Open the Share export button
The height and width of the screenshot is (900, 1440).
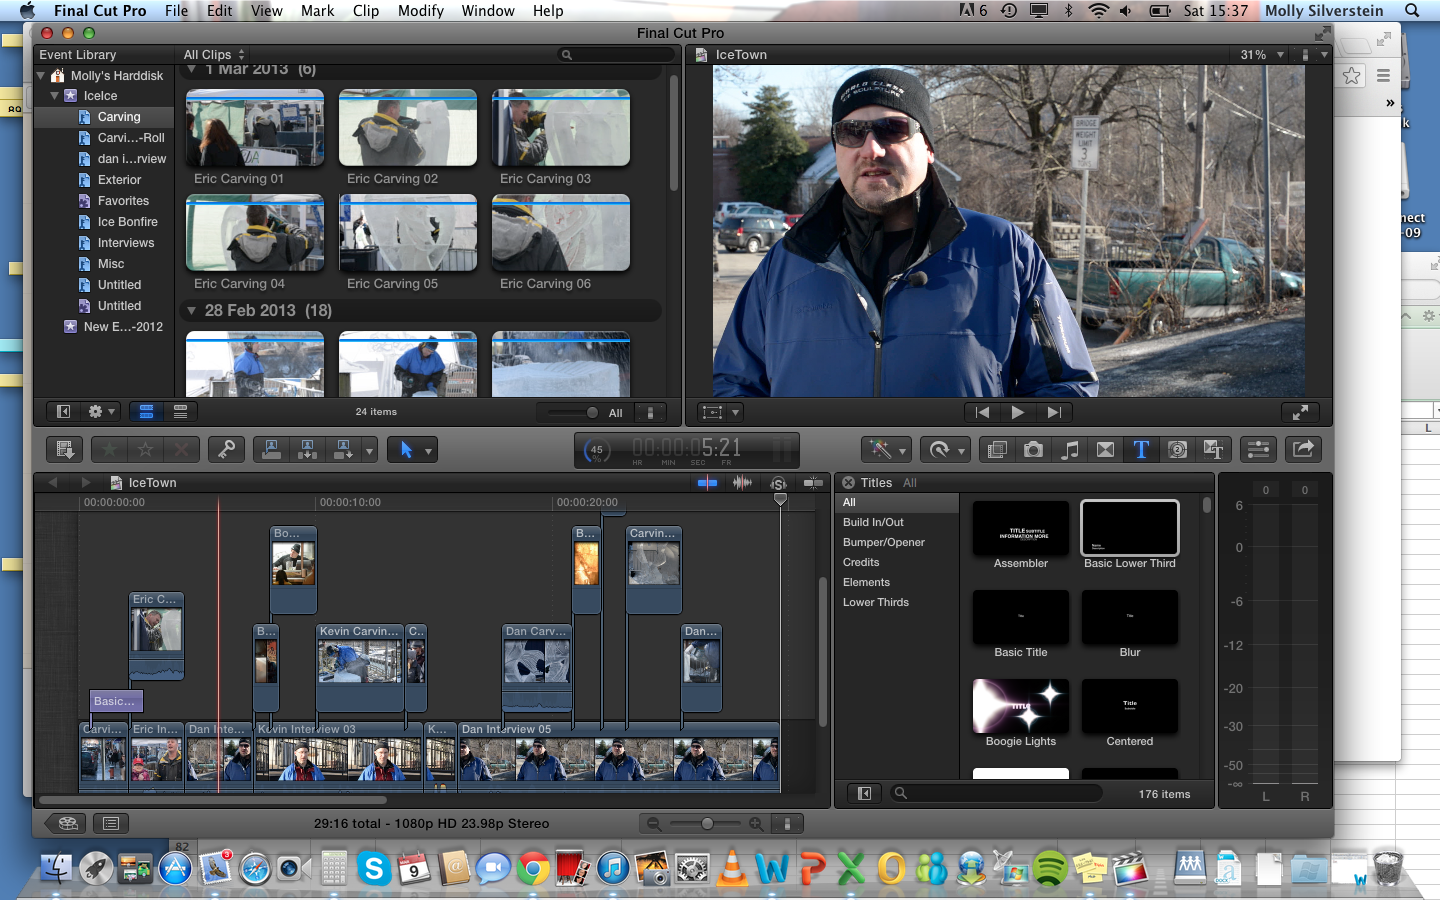tap(1303, 450)
